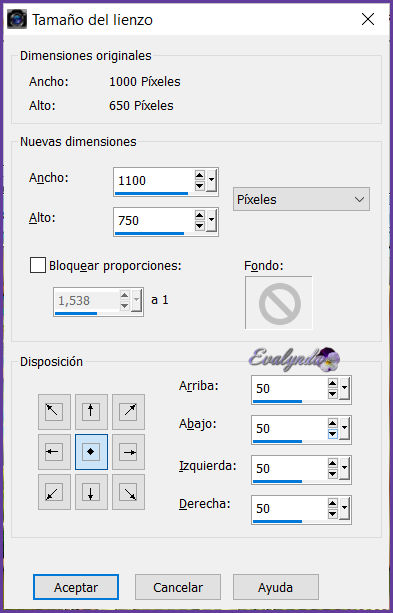The width and height of the screenshot is (393, 613).
Task: Enable the Bloquear proporciones checkbox
Action: tap(38, 265)
